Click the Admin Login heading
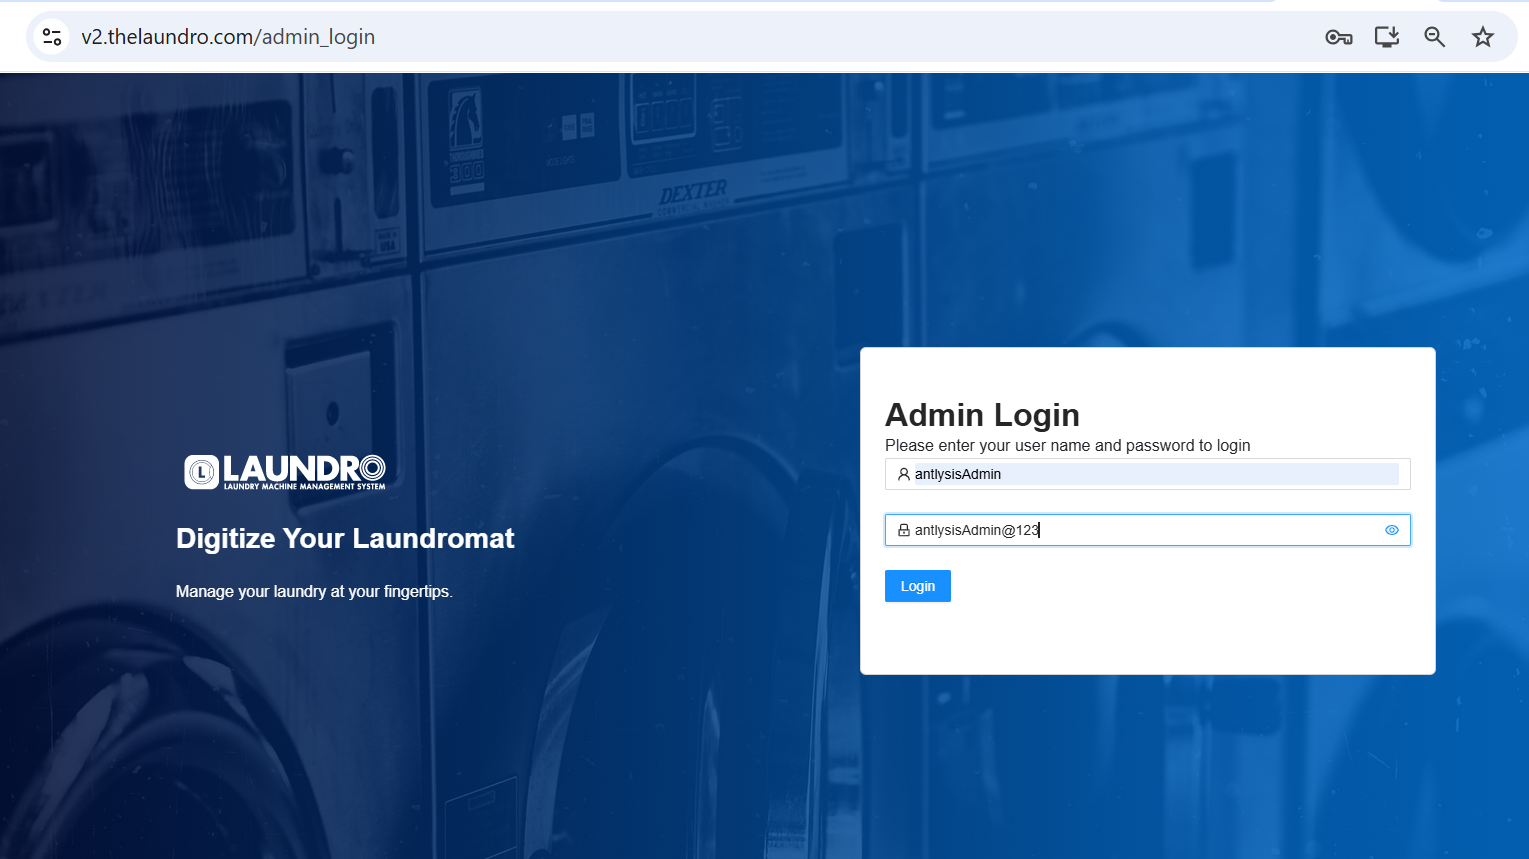 pos(982,414)
